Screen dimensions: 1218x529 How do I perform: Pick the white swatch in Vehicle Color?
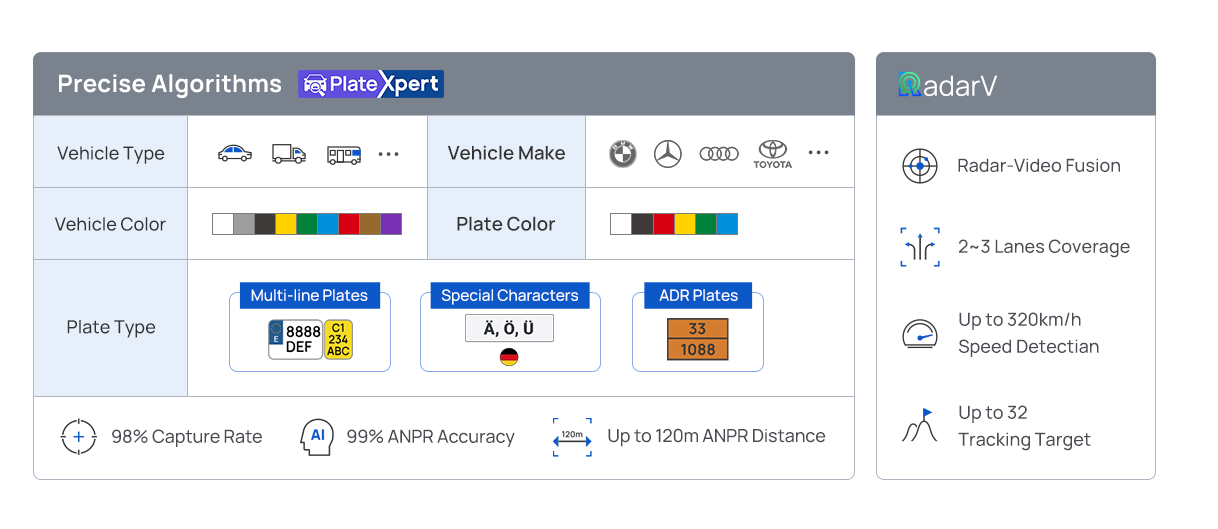tap(222, 224)
